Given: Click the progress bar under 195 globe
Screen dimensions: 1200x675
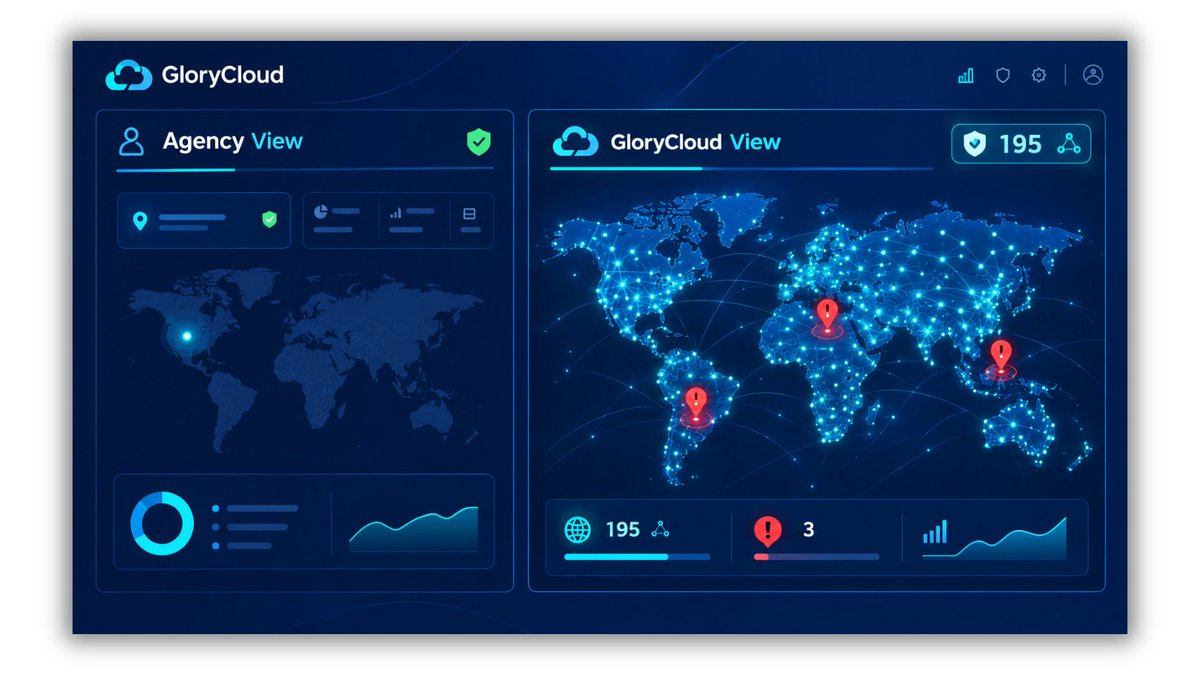Looking at the screenshot, I should (x=637, y=557).
